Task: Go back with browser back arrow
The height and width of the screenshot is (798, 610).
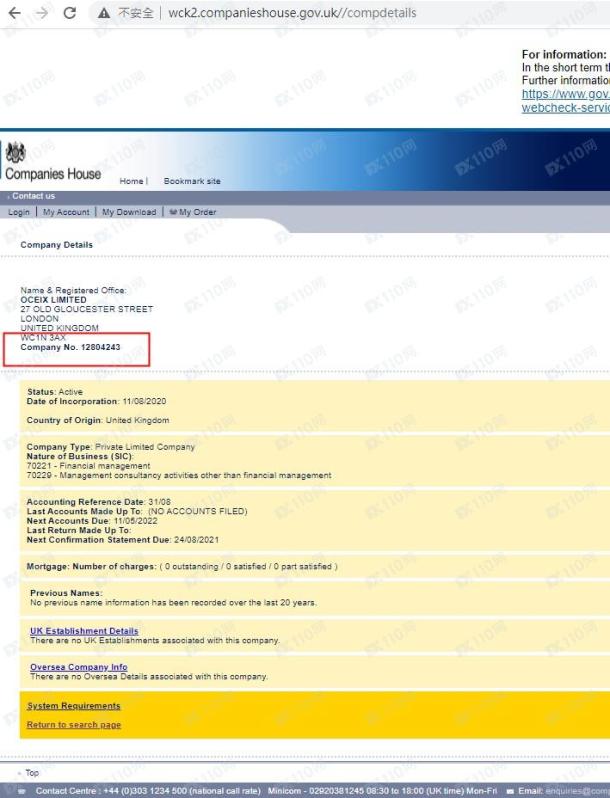Action: click(14, 13)
